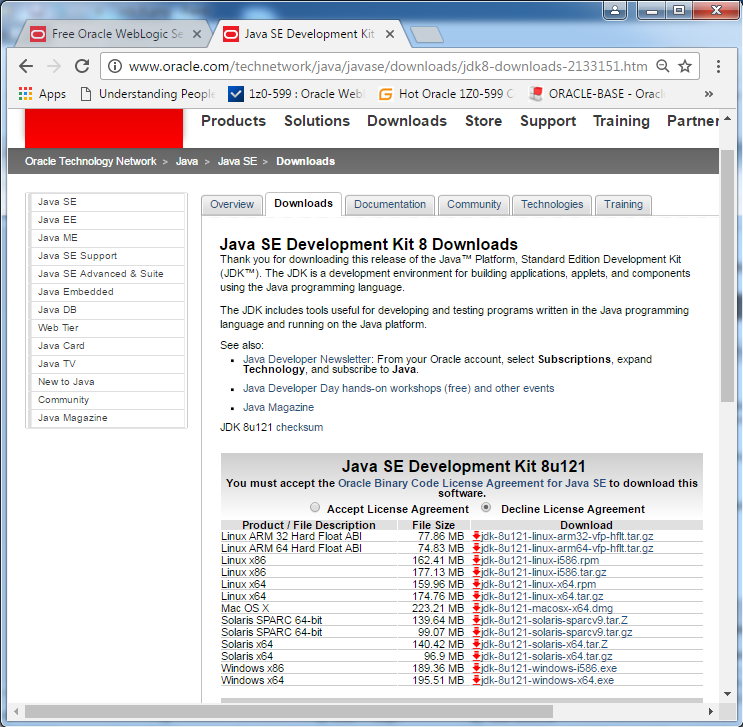Open the Hot Oracle 1Z0-599 bookmark

(446, 94)
